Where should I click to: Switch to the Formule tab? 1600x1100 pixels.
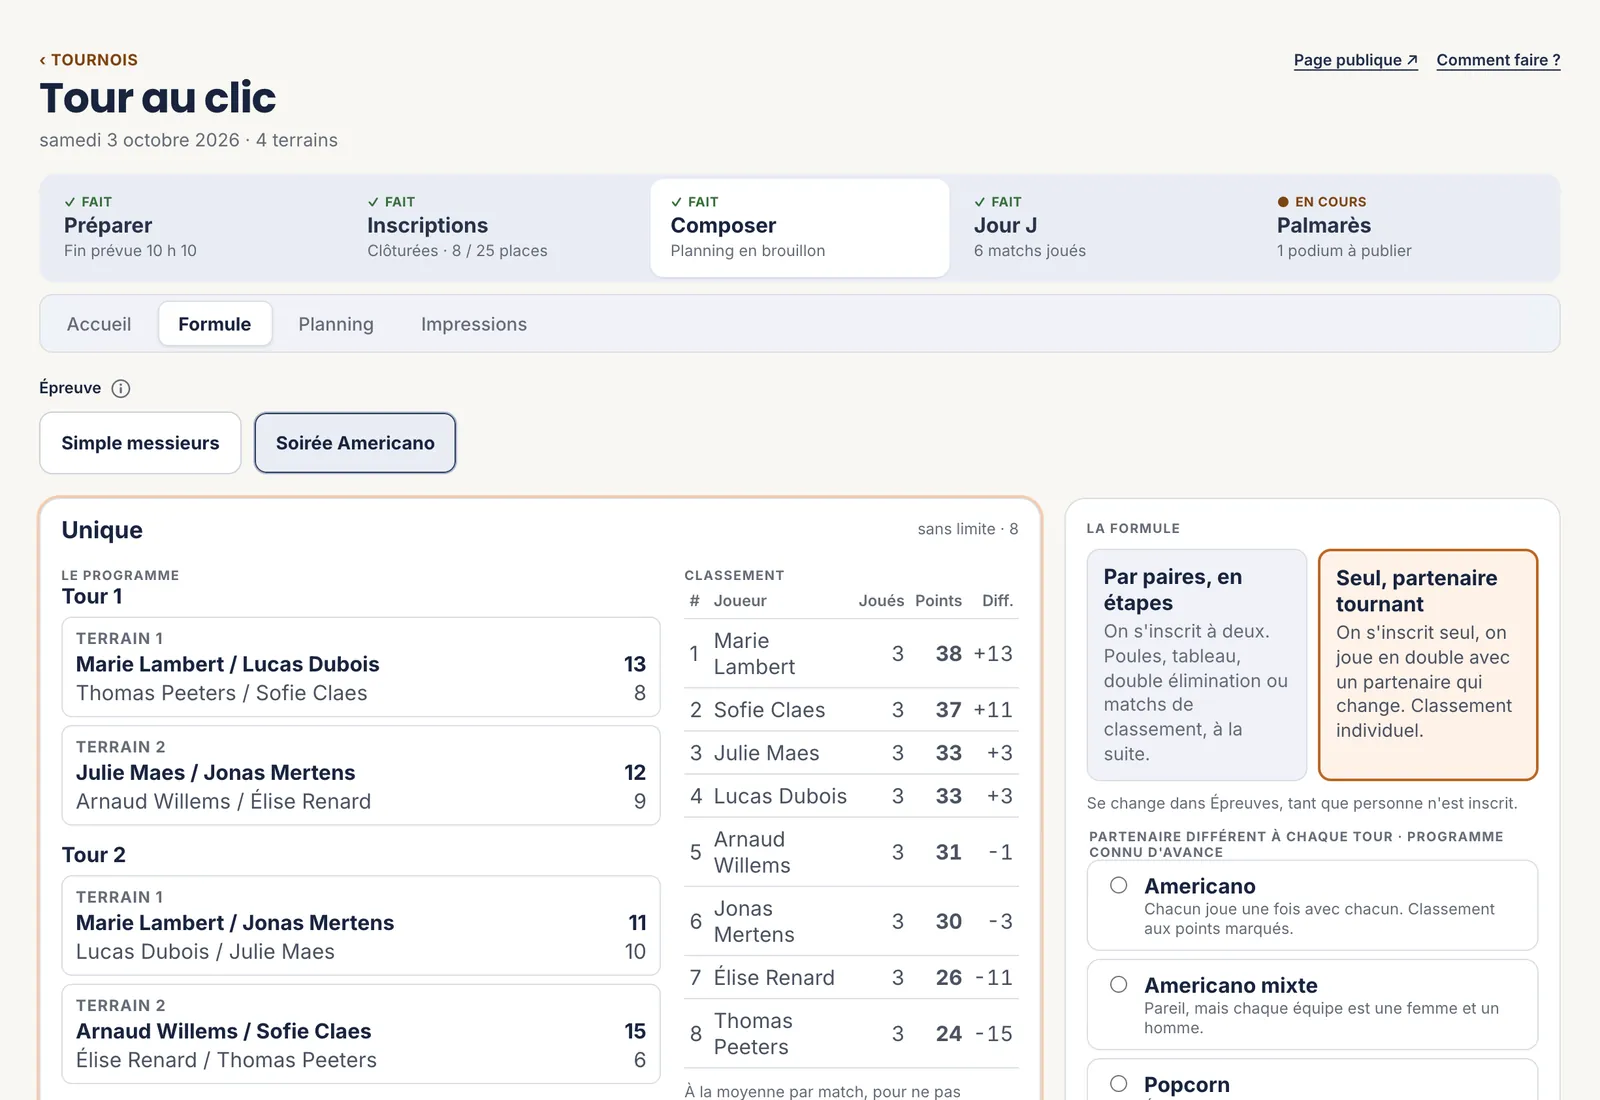[215, 324]
